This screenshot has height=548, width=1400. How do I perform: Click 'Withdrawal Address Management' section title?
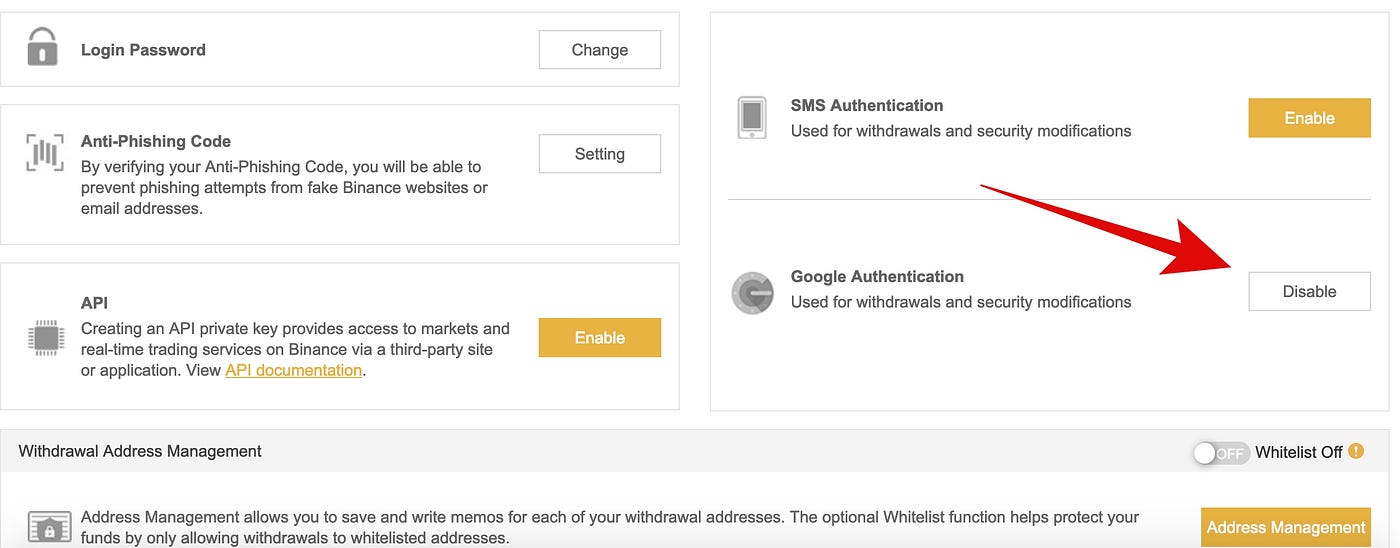coord(140,451)
